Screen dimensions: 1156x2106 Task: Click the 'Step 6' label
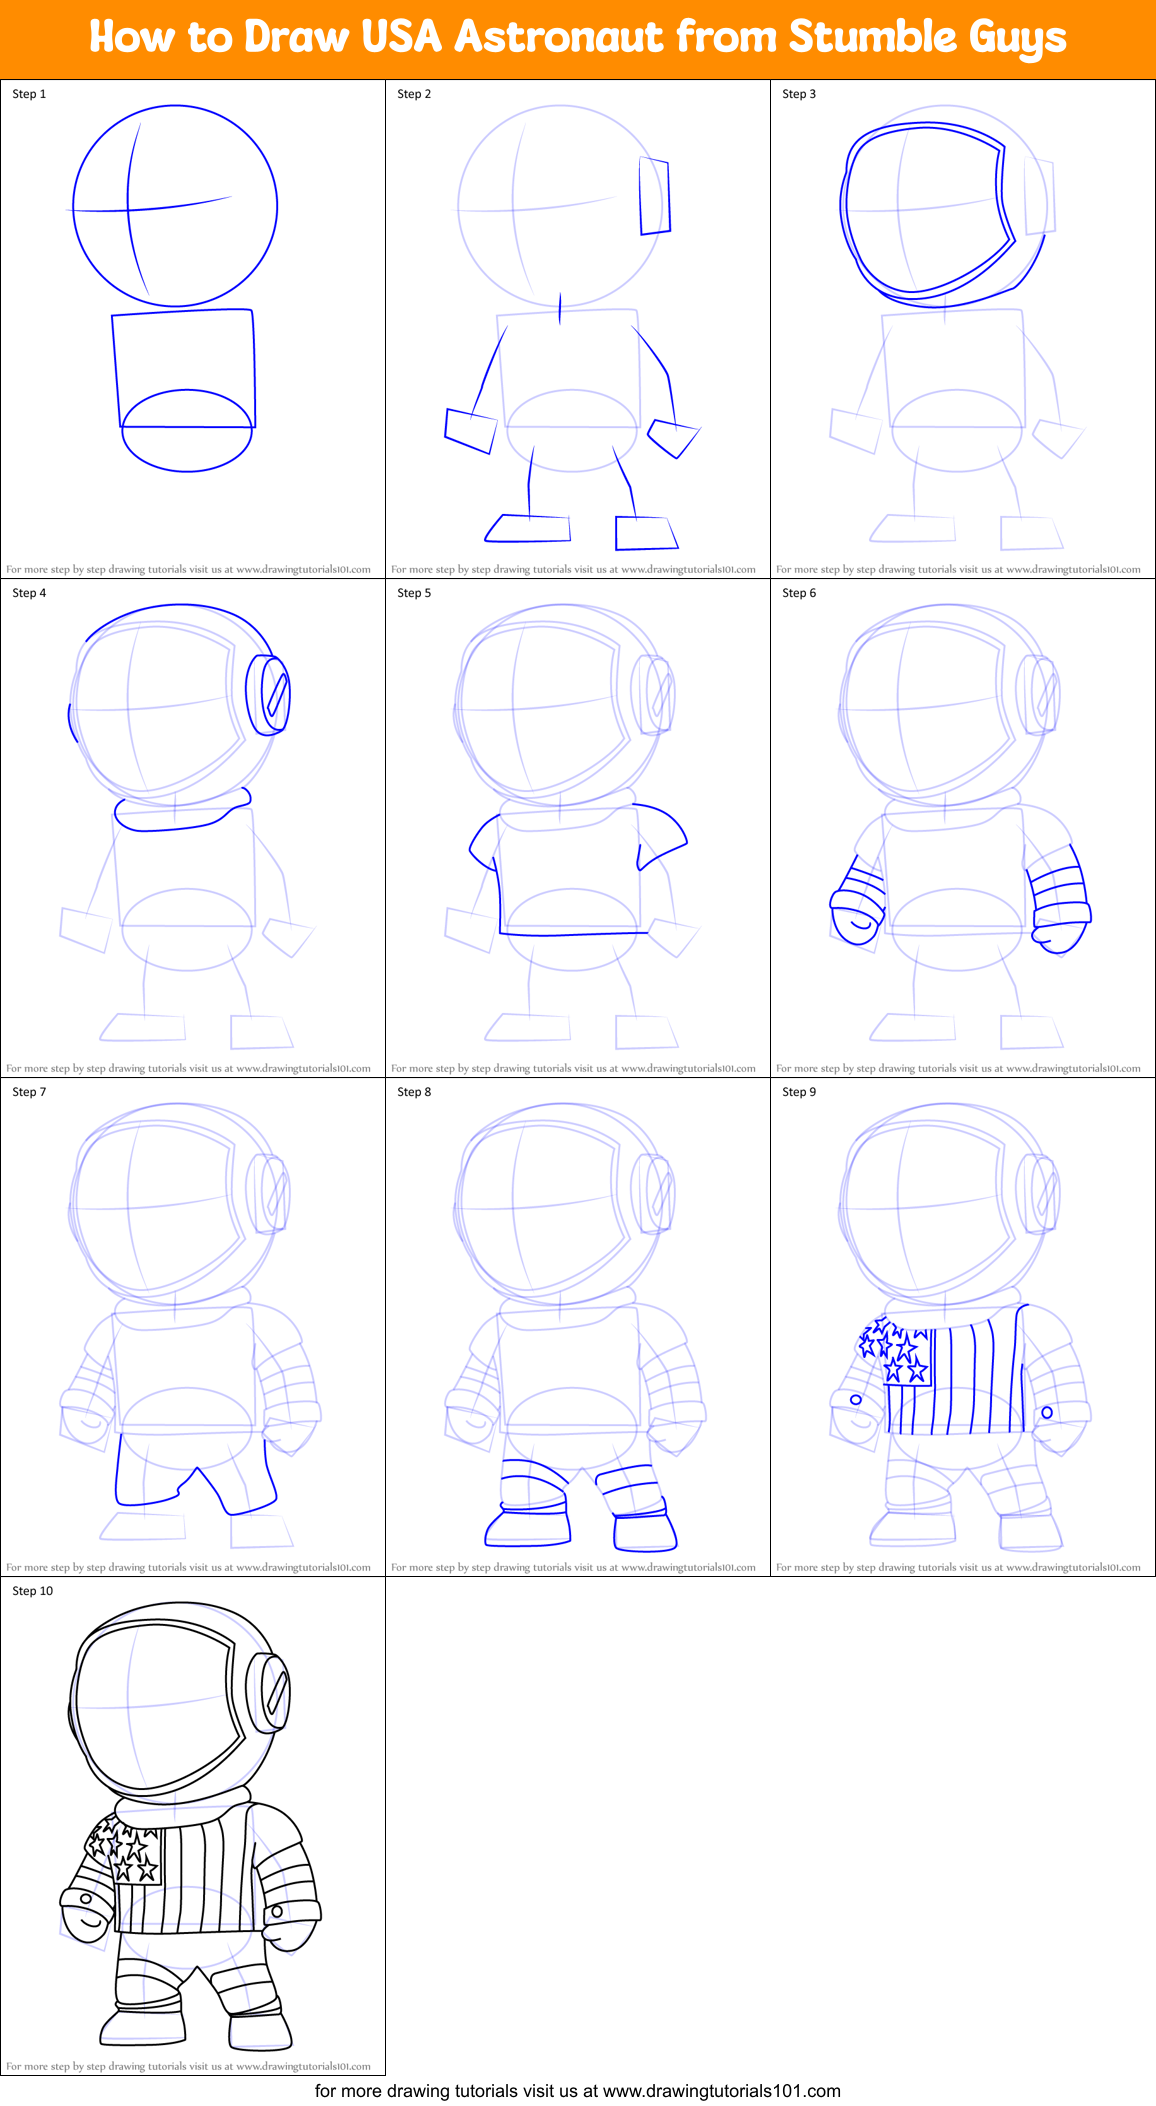point(799,593)
